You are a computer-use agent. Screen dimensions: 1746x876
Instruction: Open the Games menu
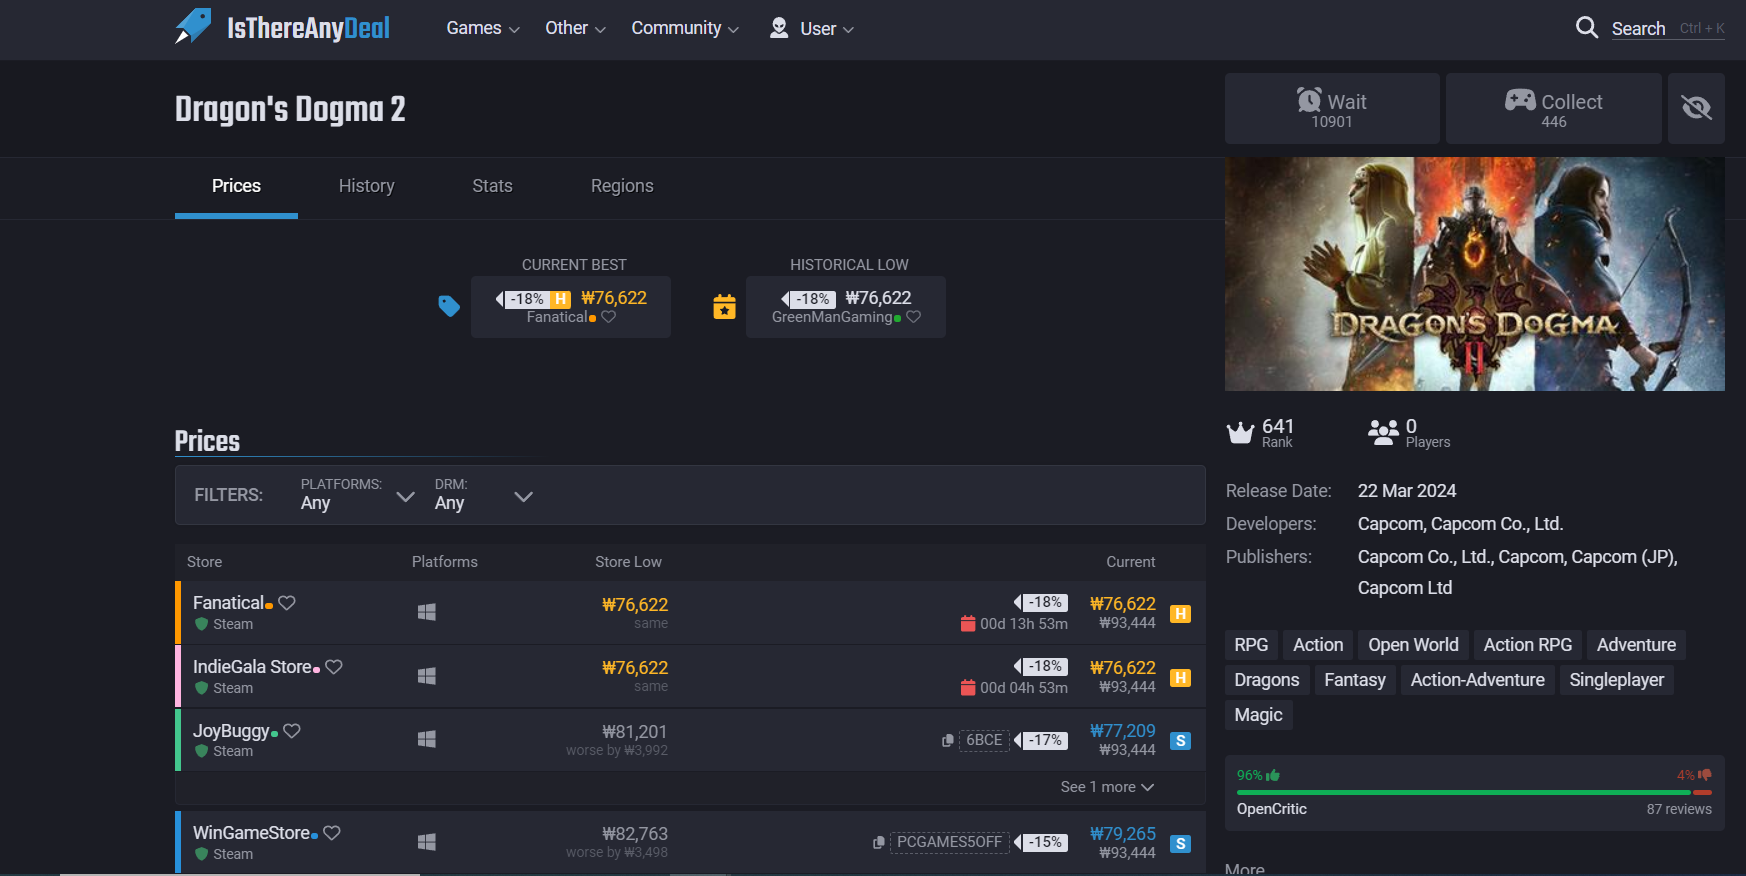[482, 28]
